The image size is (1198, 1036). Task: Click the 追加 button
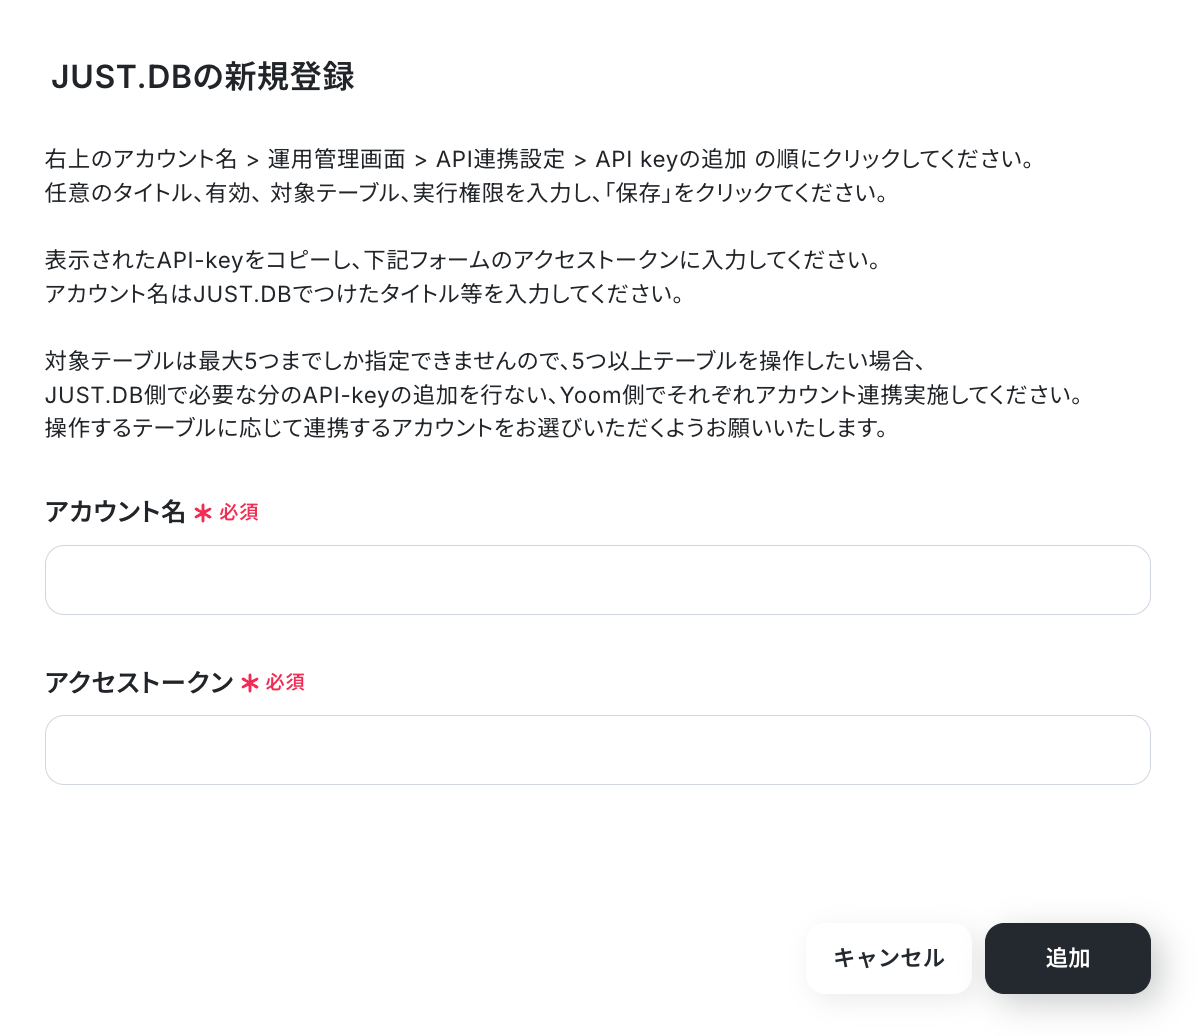tap(1067, 958)
